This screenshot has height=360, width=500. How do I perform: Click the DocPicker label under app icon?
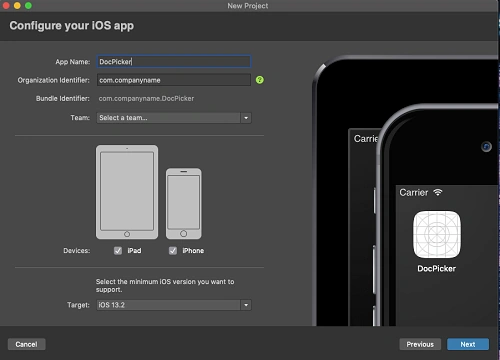[437, 269]
